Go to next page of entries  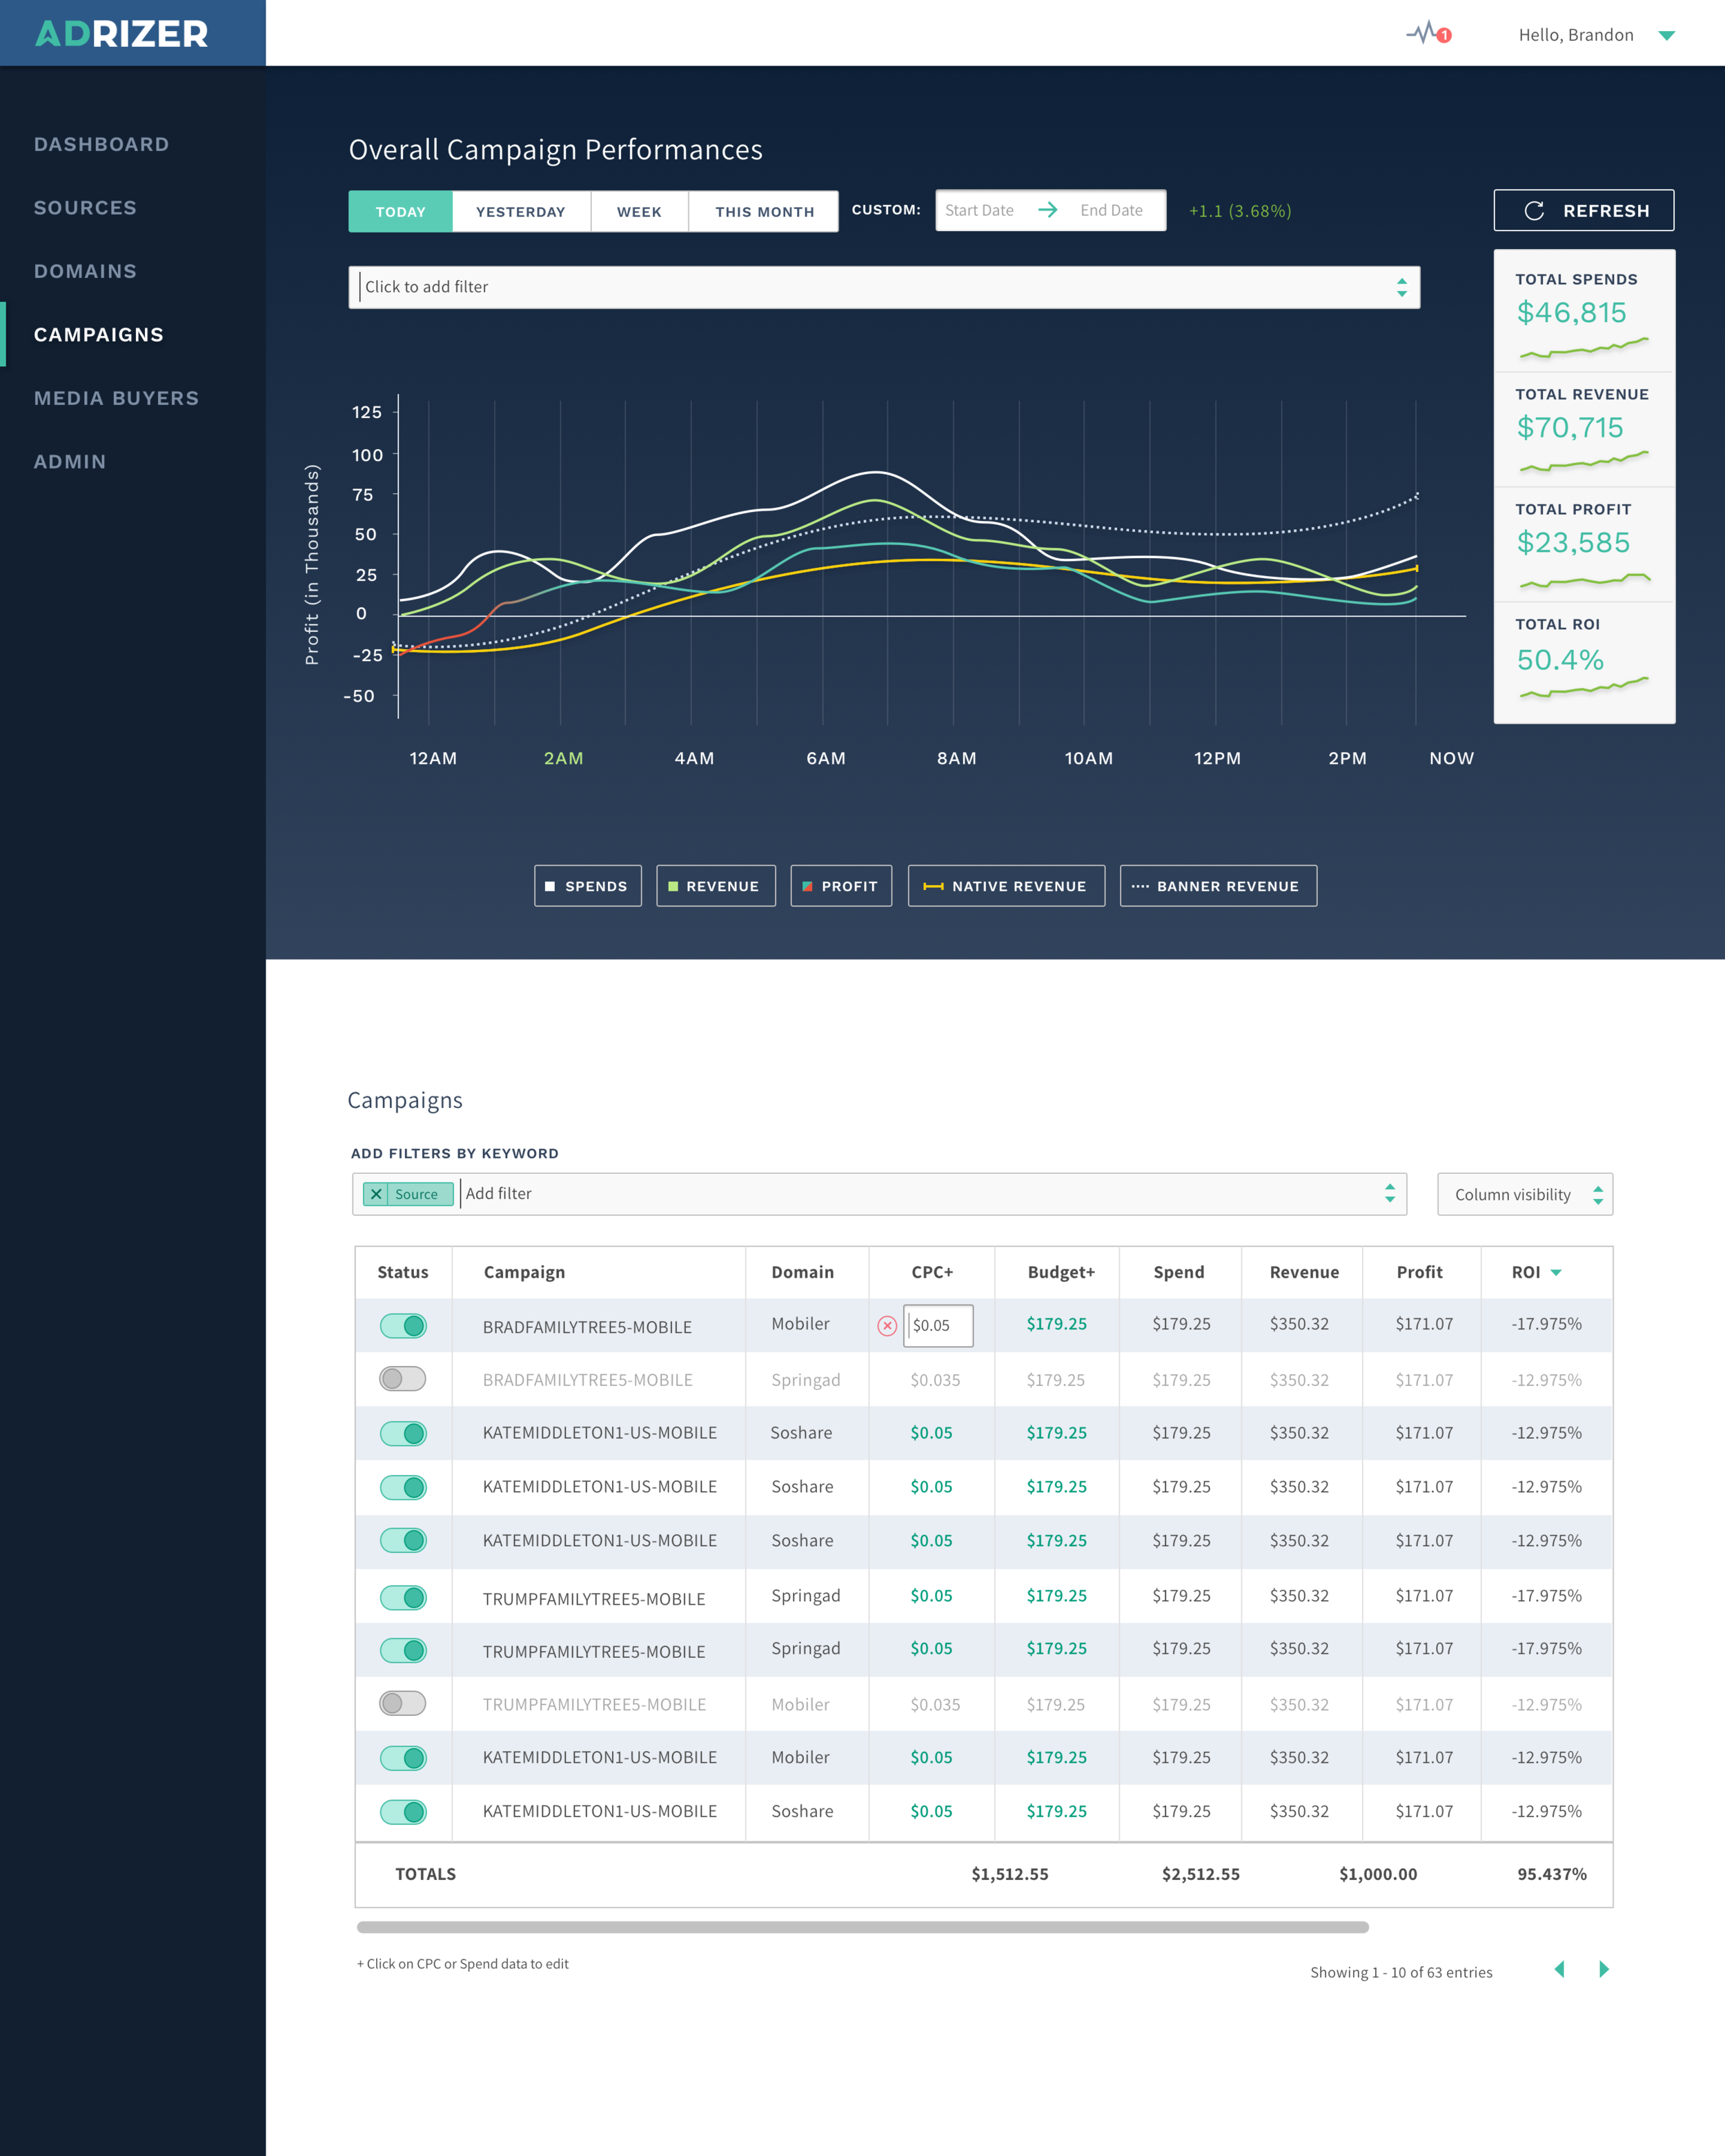pyautogui.click(x=1604, y=1969)
